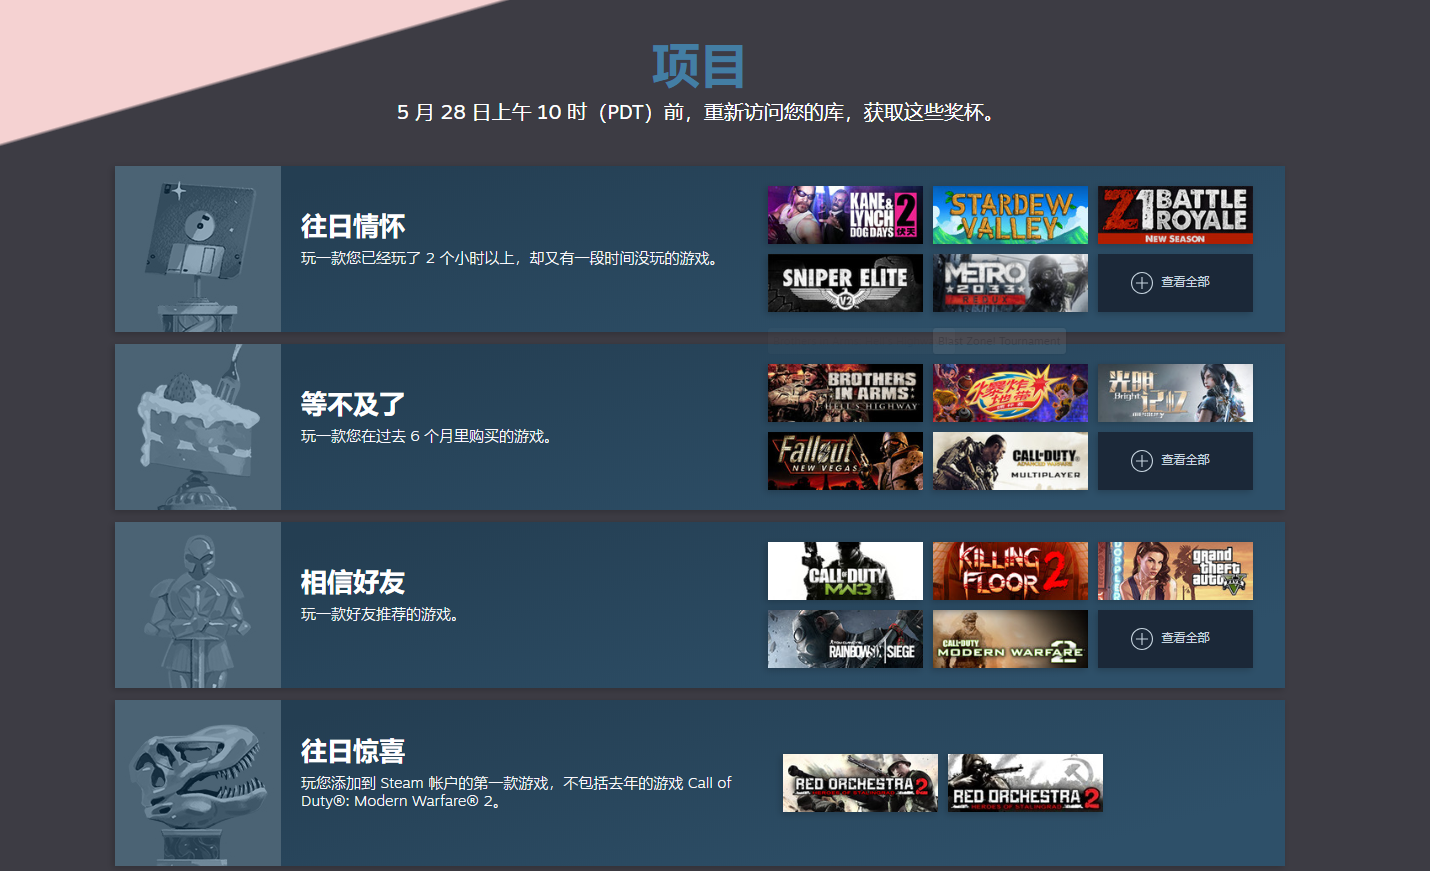1430x871 pixels.
Task: Open the Grand Theft Auto V thumbnail
Action: 1175,571
